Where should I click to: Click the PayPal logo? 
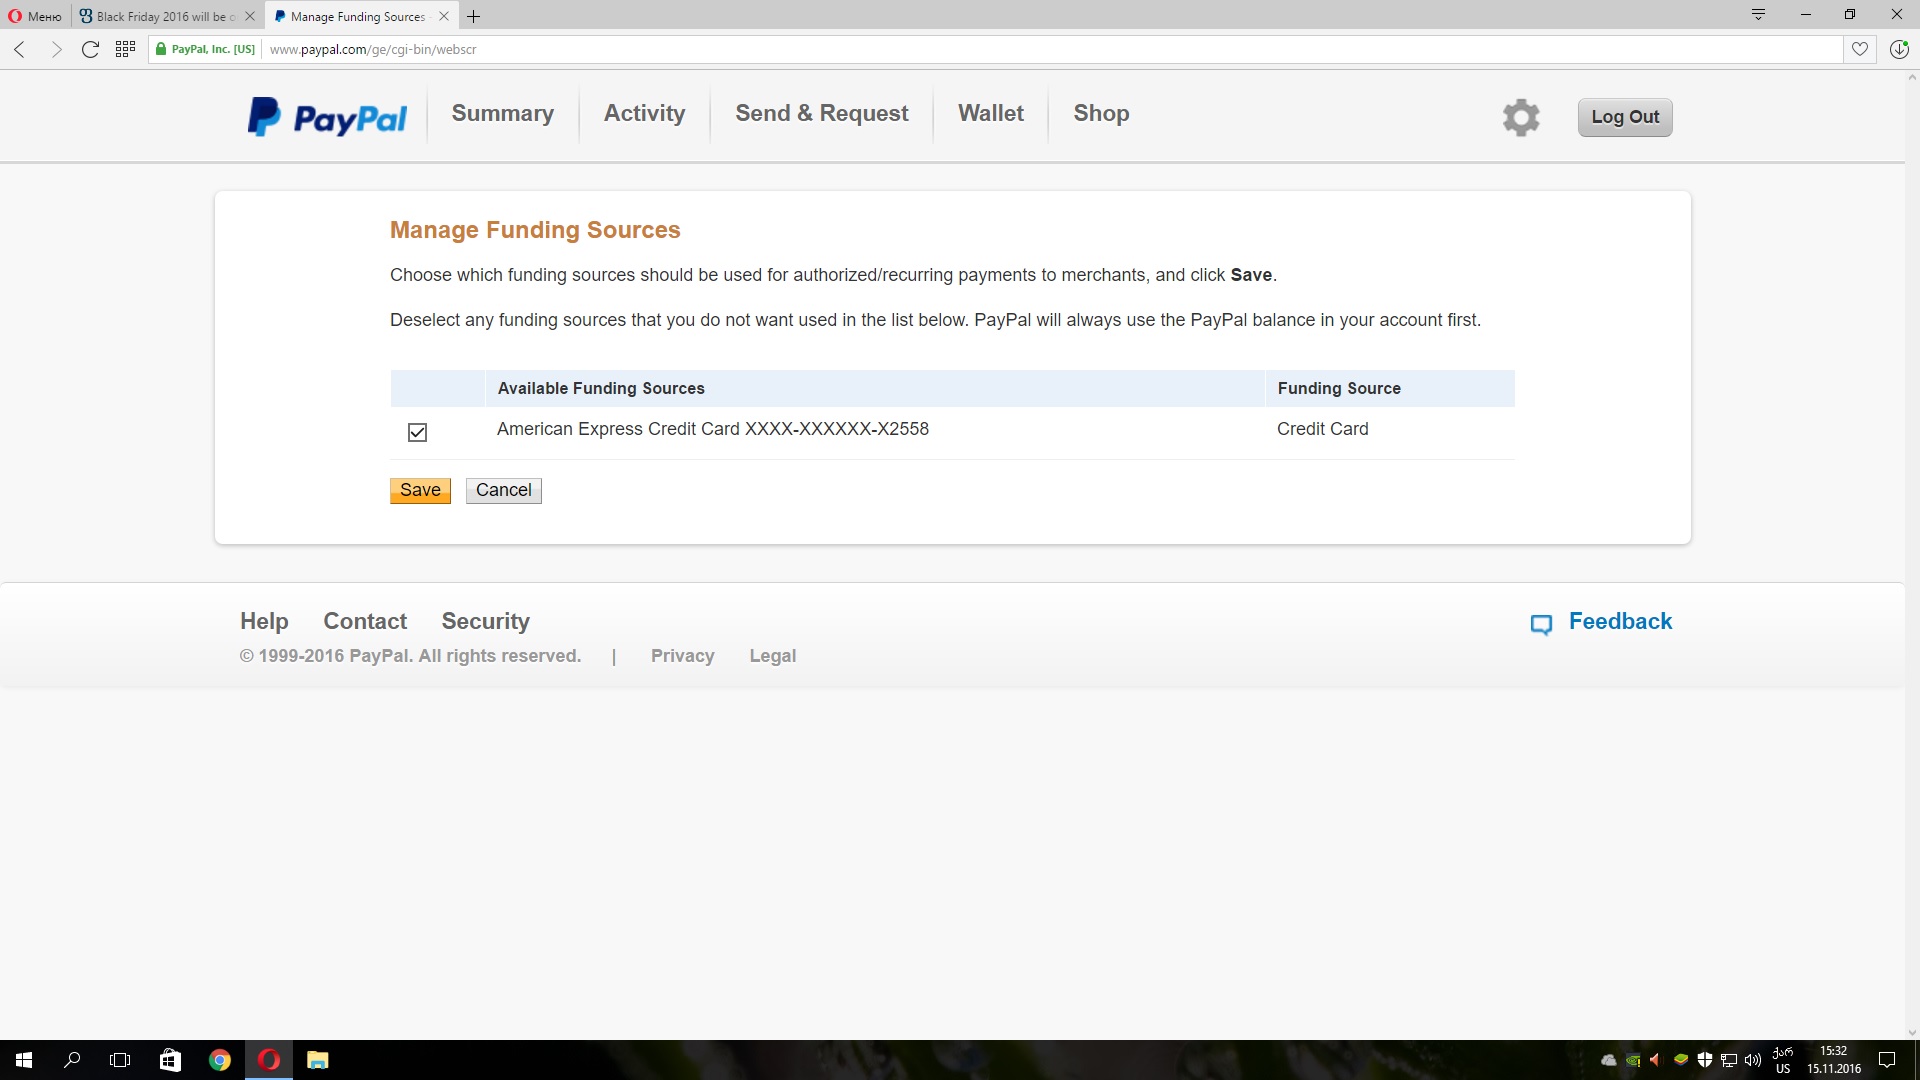click(327, 117)
